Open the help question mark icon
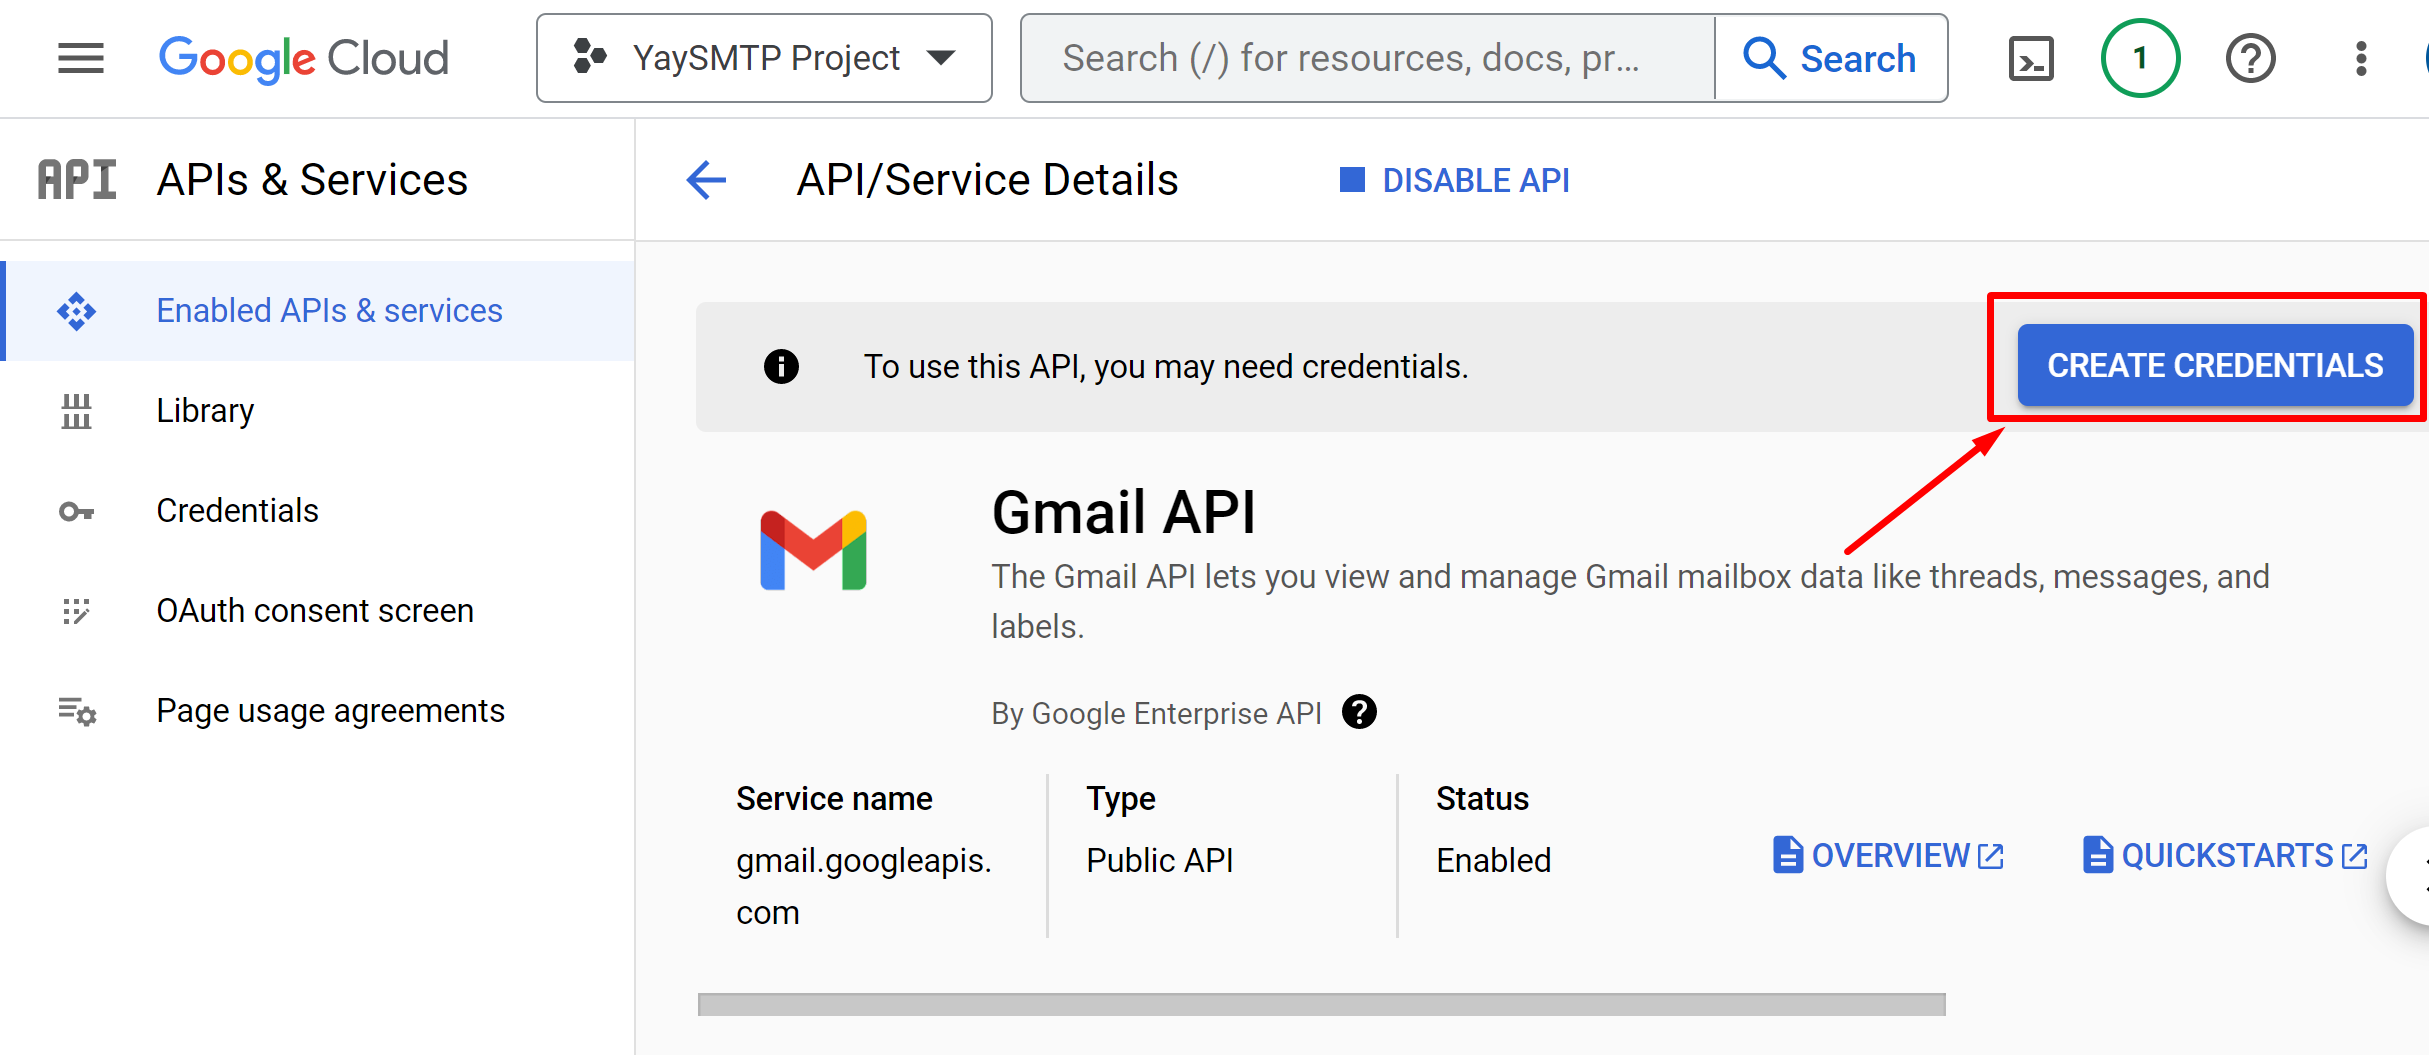Image resolution: width=2429 pixels, height=1055 pixels. click(2250, 59)
